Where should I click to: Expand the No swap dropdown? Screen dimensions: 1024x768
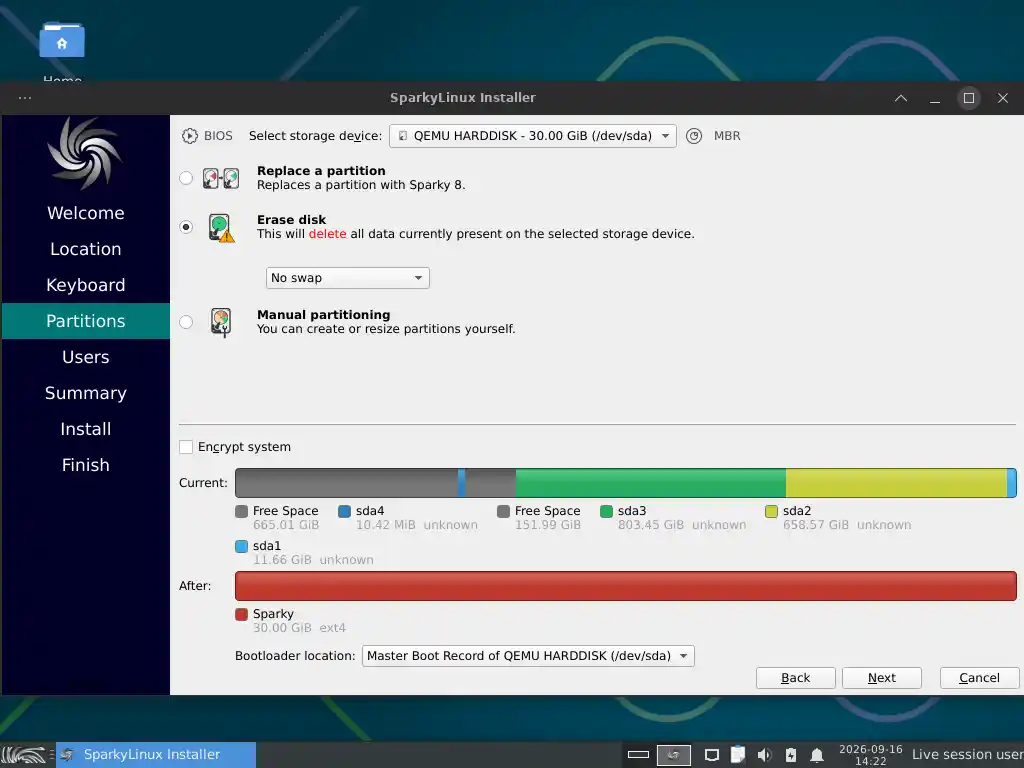347,278
